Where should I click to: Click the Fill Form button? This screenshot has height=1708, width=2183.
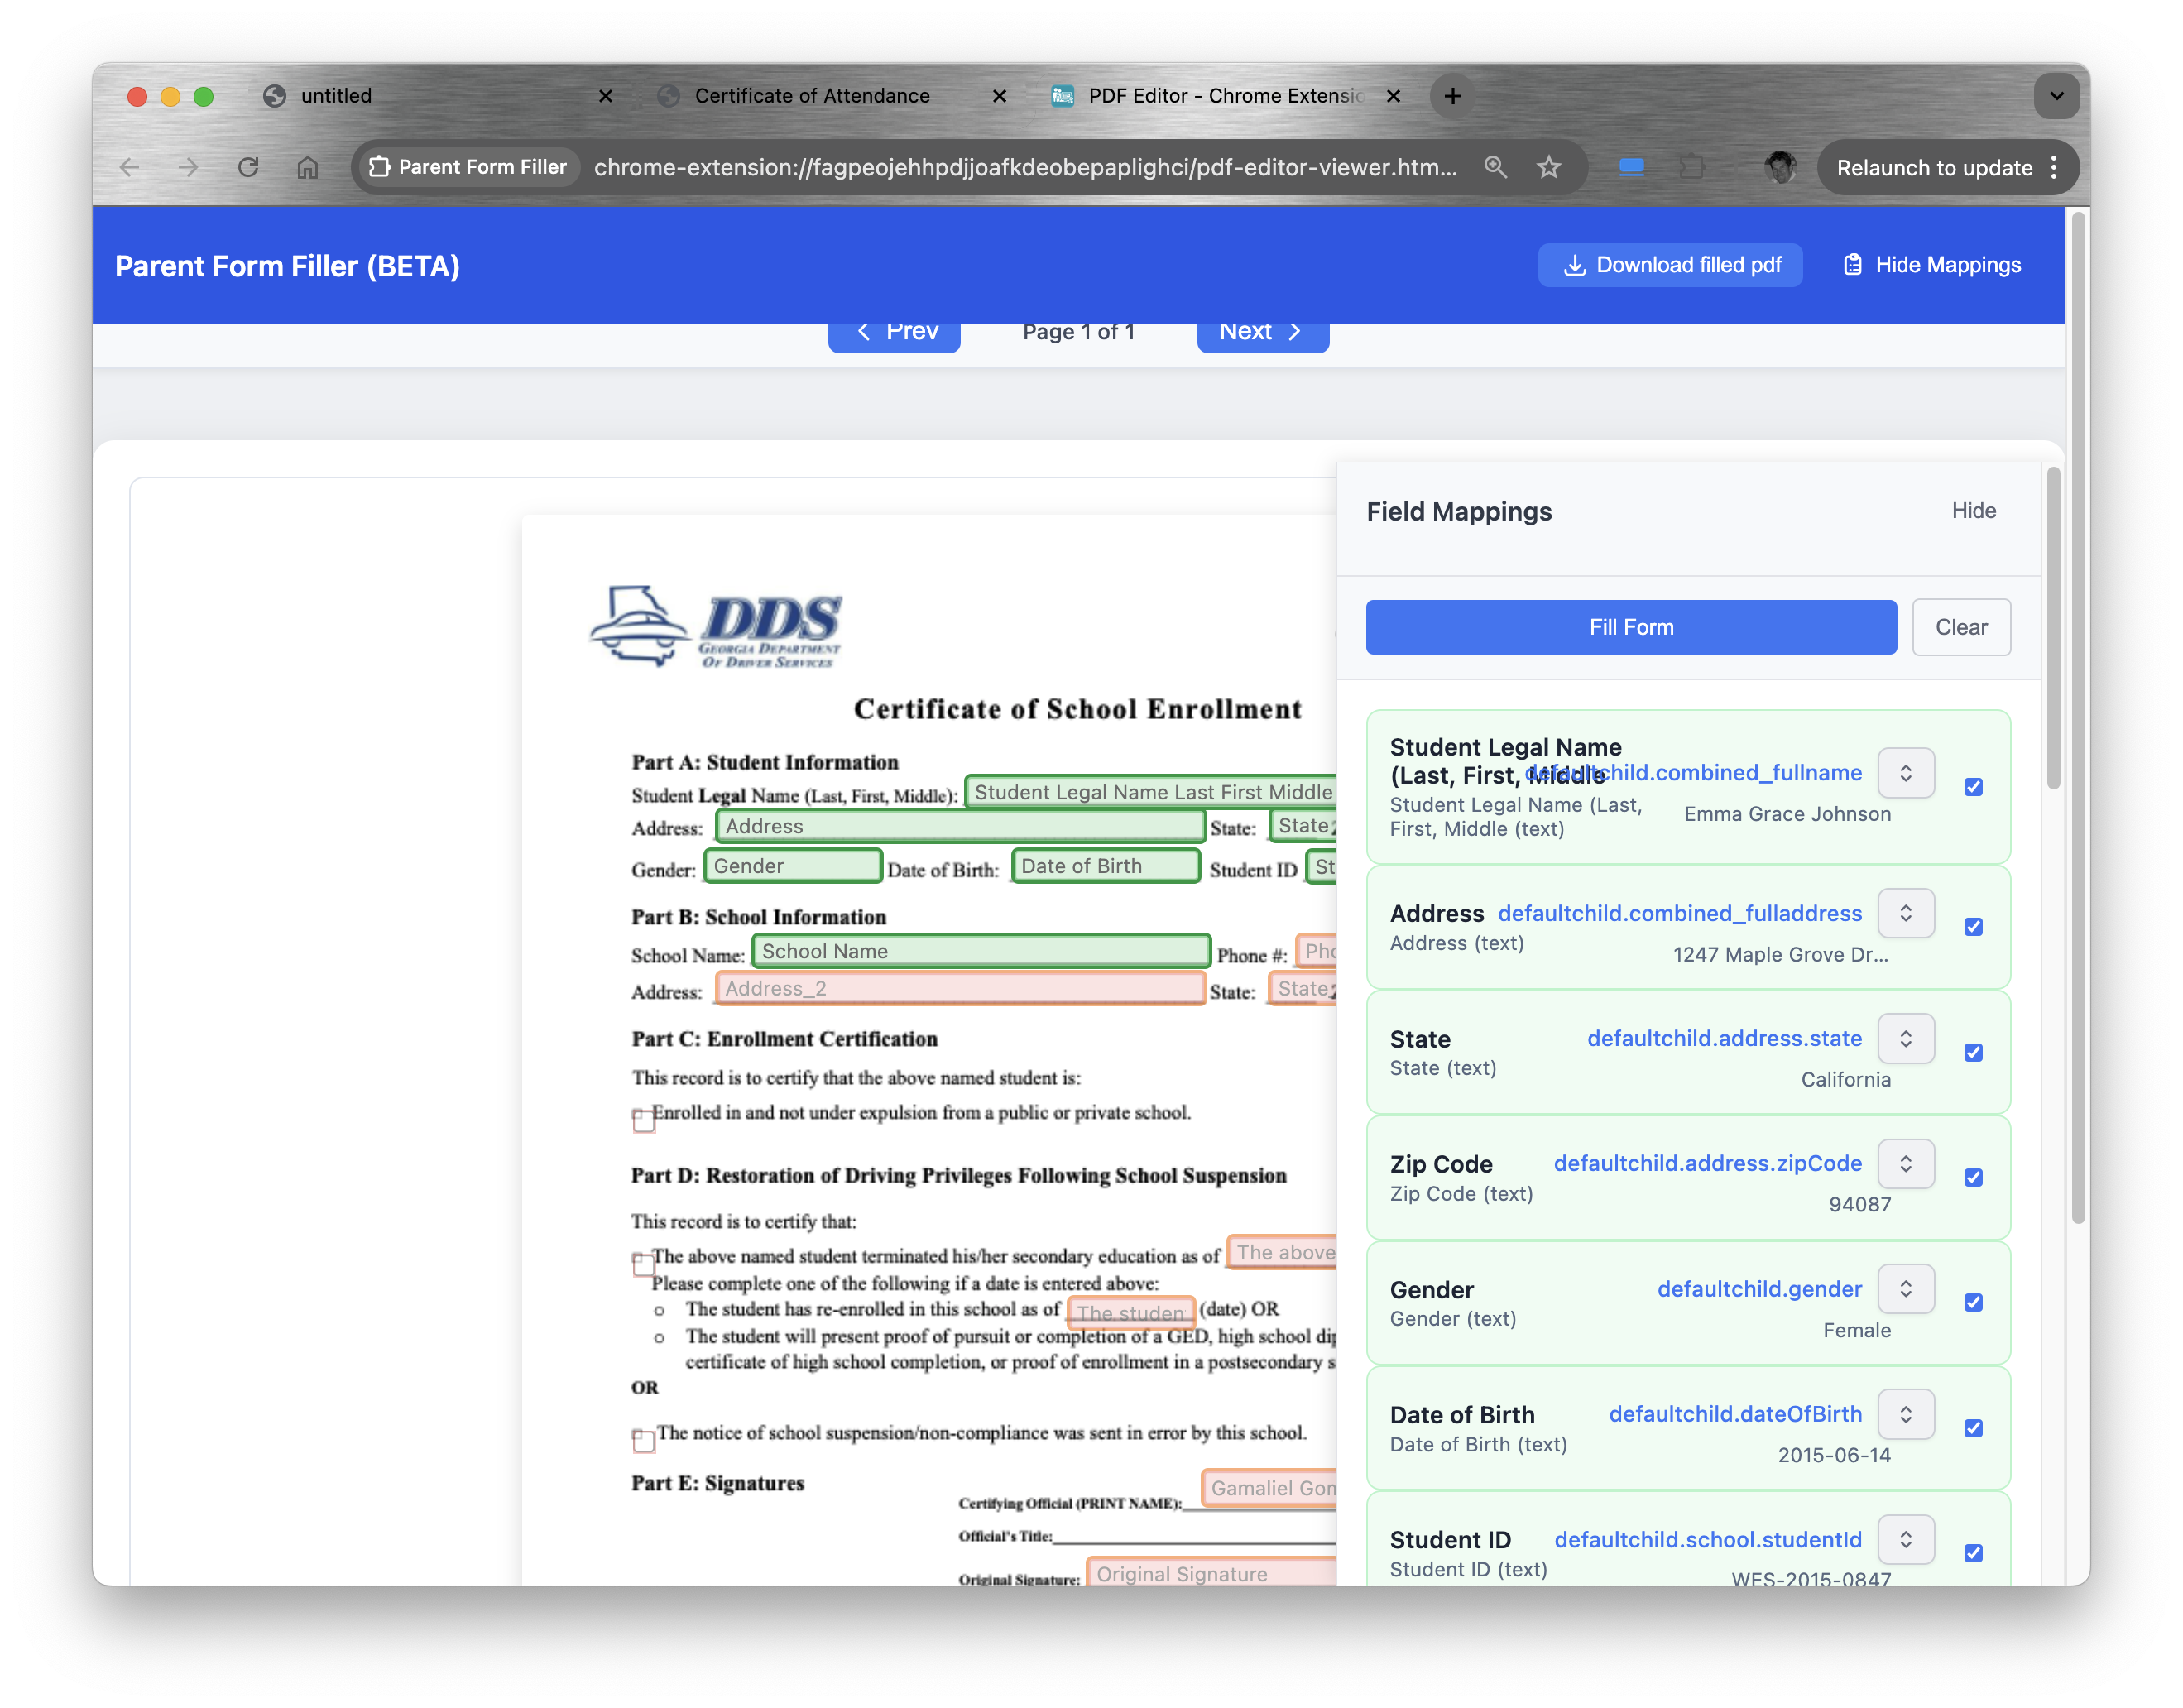pyautogui.click(x=1631, y=627)
